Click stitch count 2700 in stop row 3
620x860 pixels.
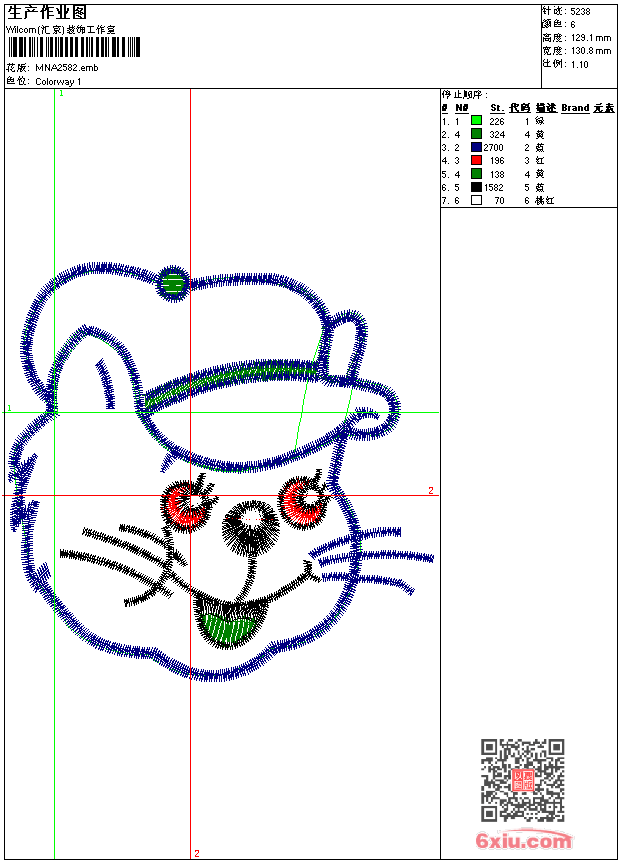(x=493, y=148)
